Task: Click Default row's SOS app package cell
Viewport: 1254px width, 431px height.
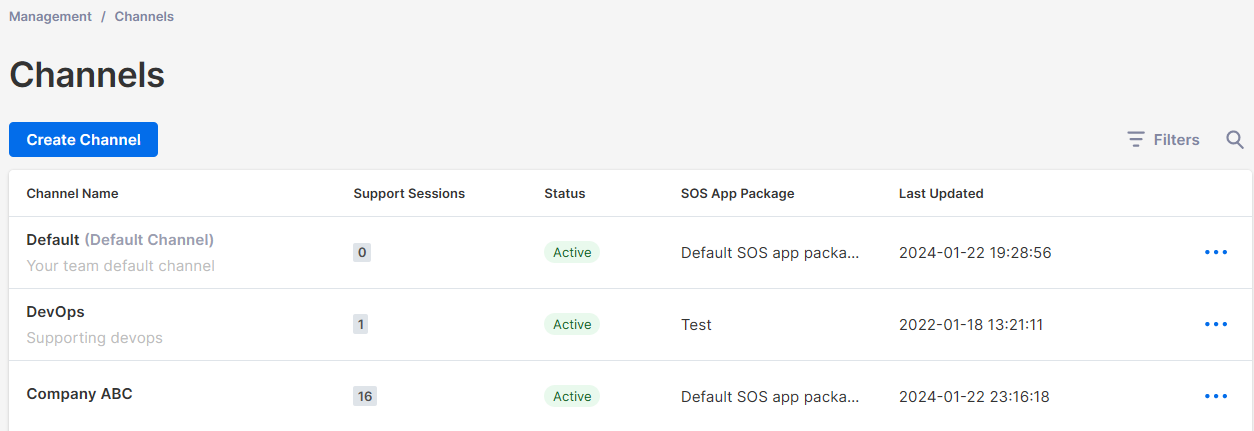Action: (770, 253)
